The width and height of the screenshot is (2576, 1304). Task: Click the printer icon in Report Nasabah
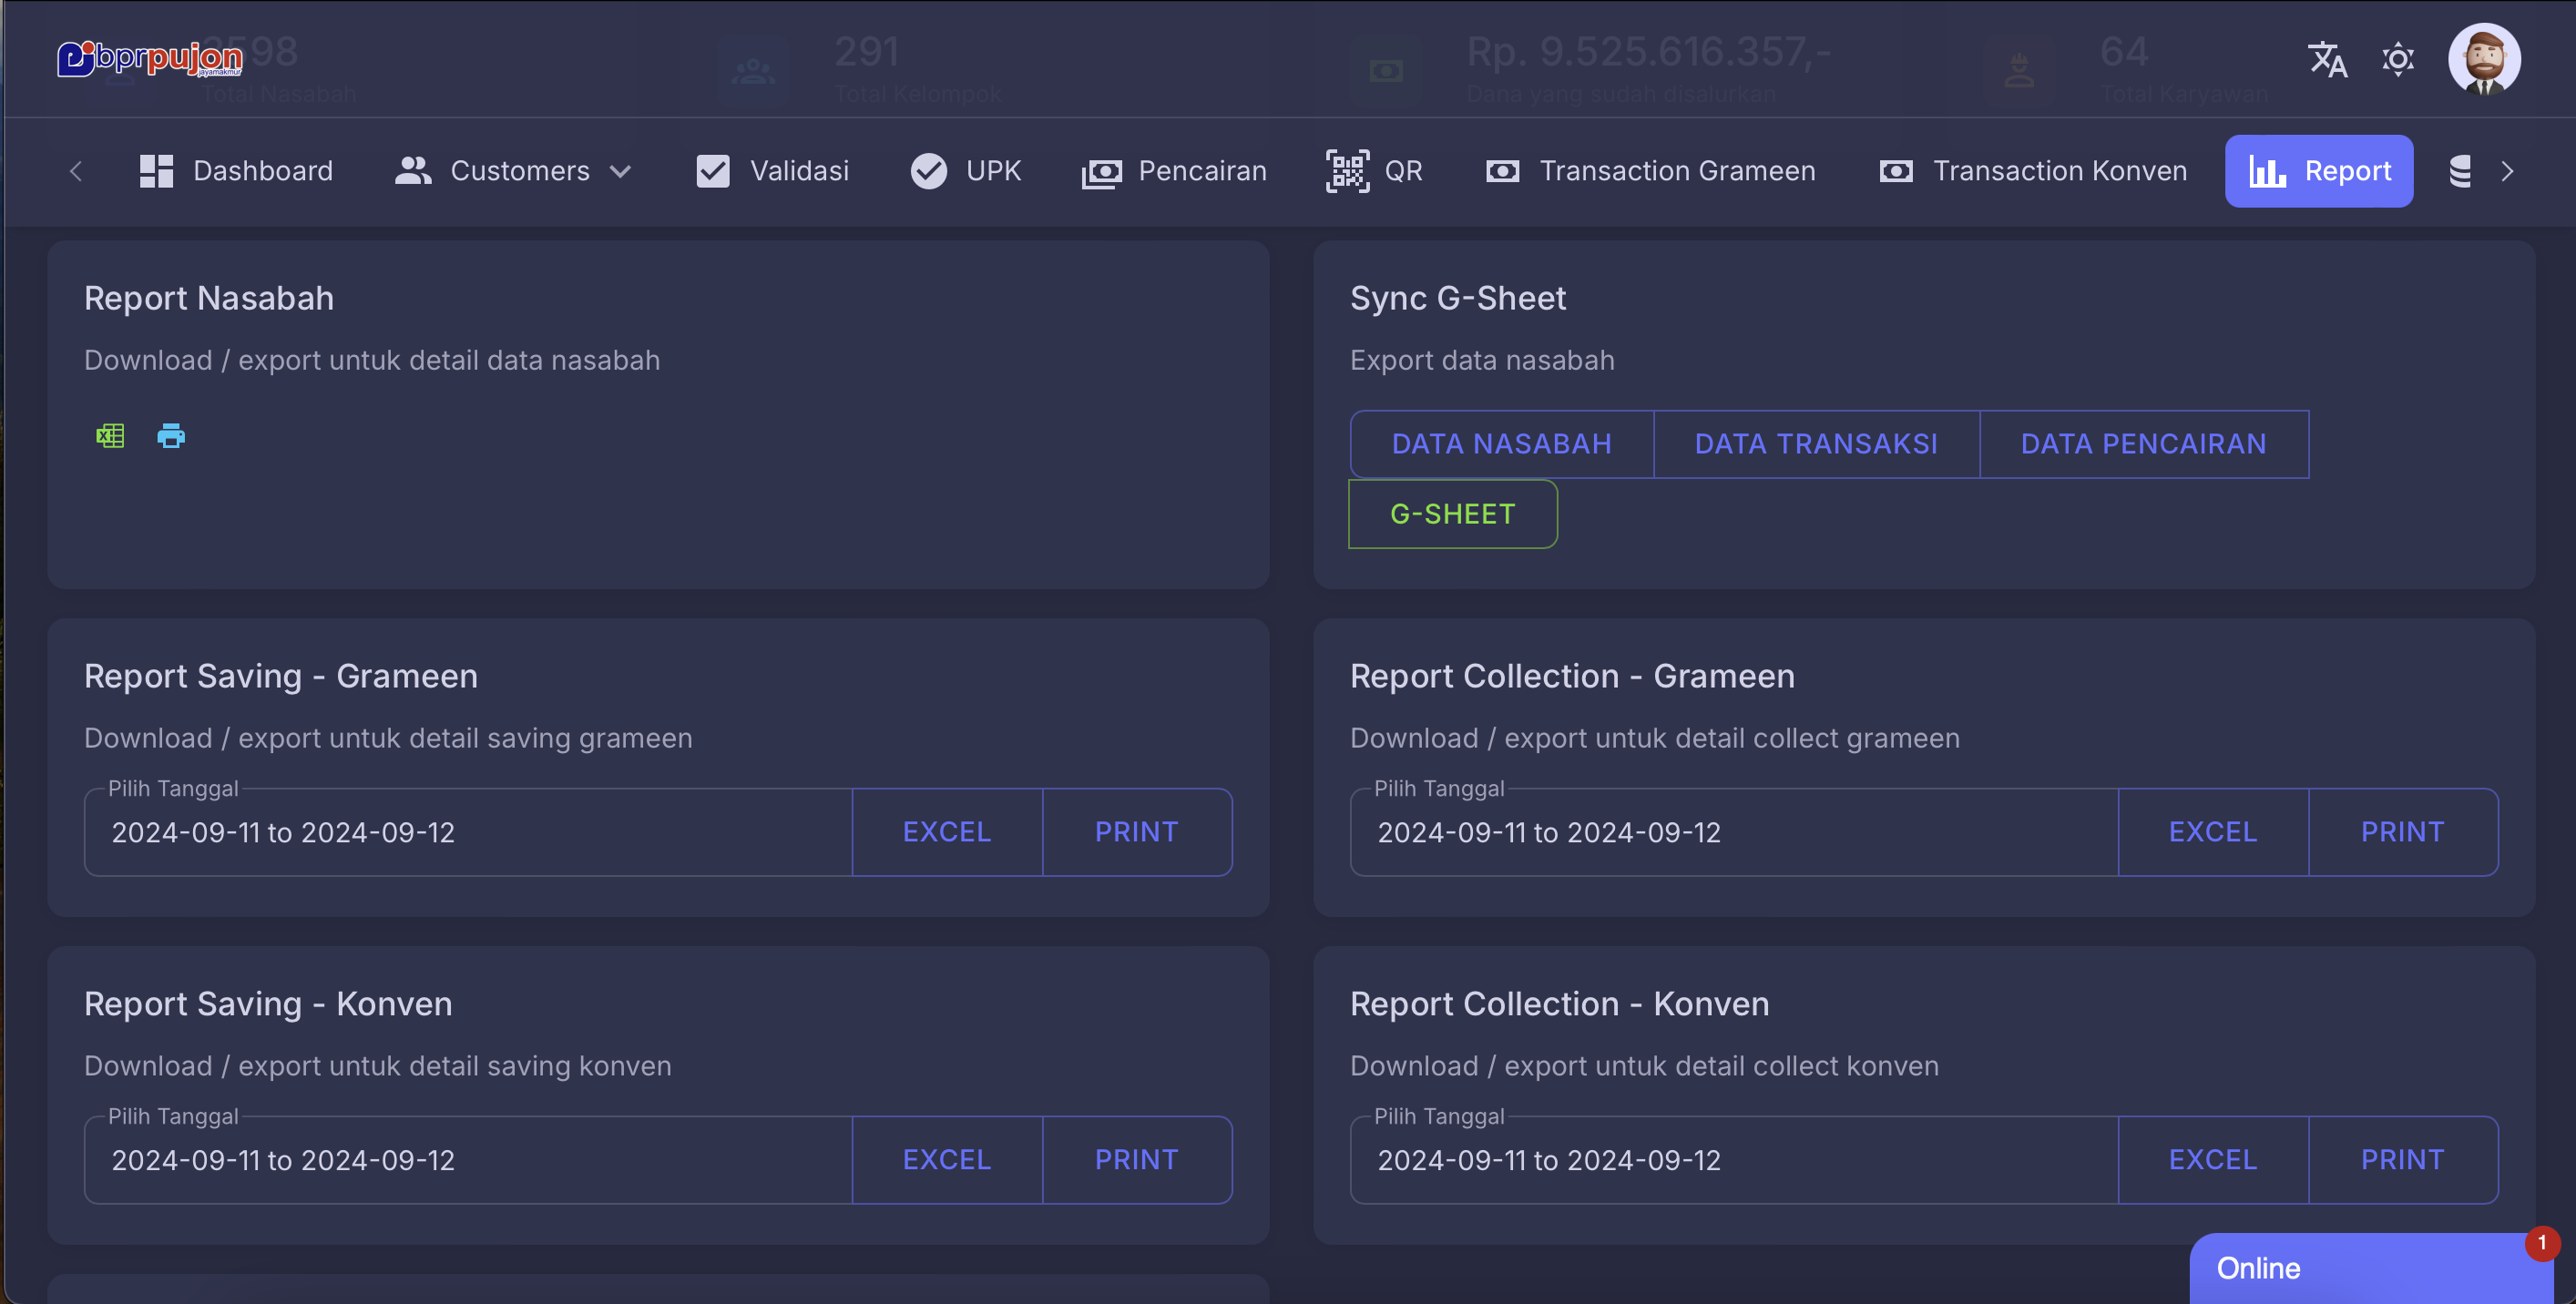click(171, 436)
